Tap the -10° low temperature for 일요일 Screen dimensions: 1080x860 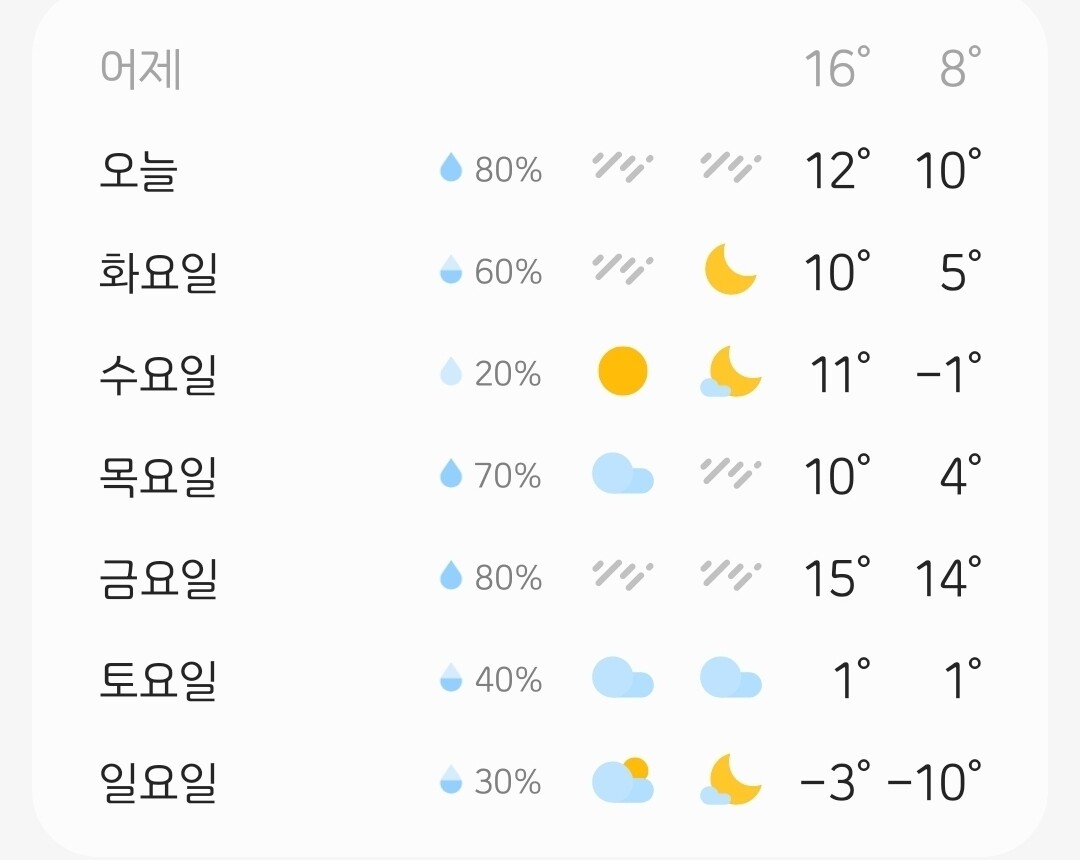[x=934, y=782]
